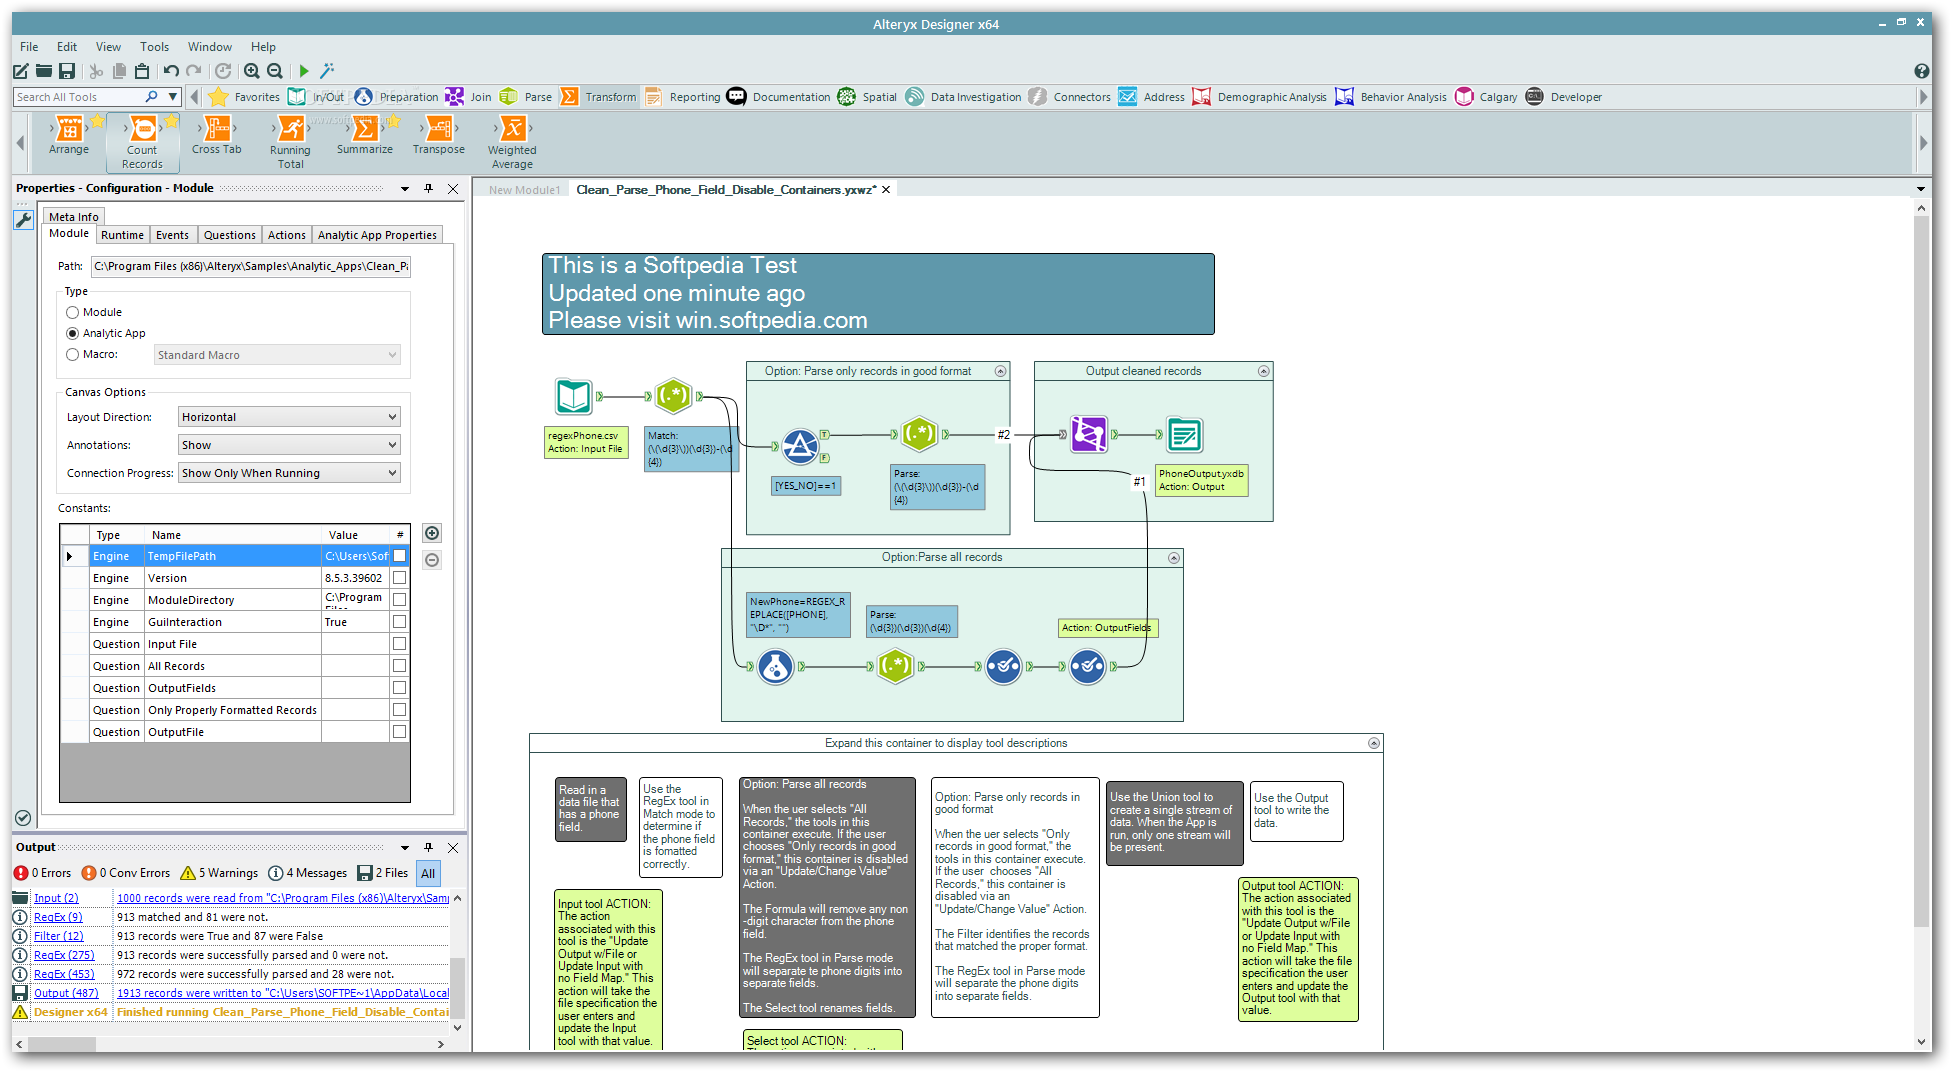
Task: Collapse Option: Parse only records container
Action: coord(1000,371)
